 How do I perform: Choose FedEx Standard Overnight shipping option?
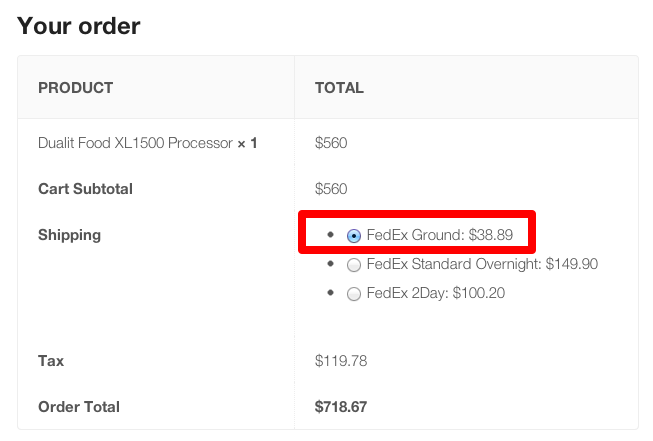click(x=353, y=265)
